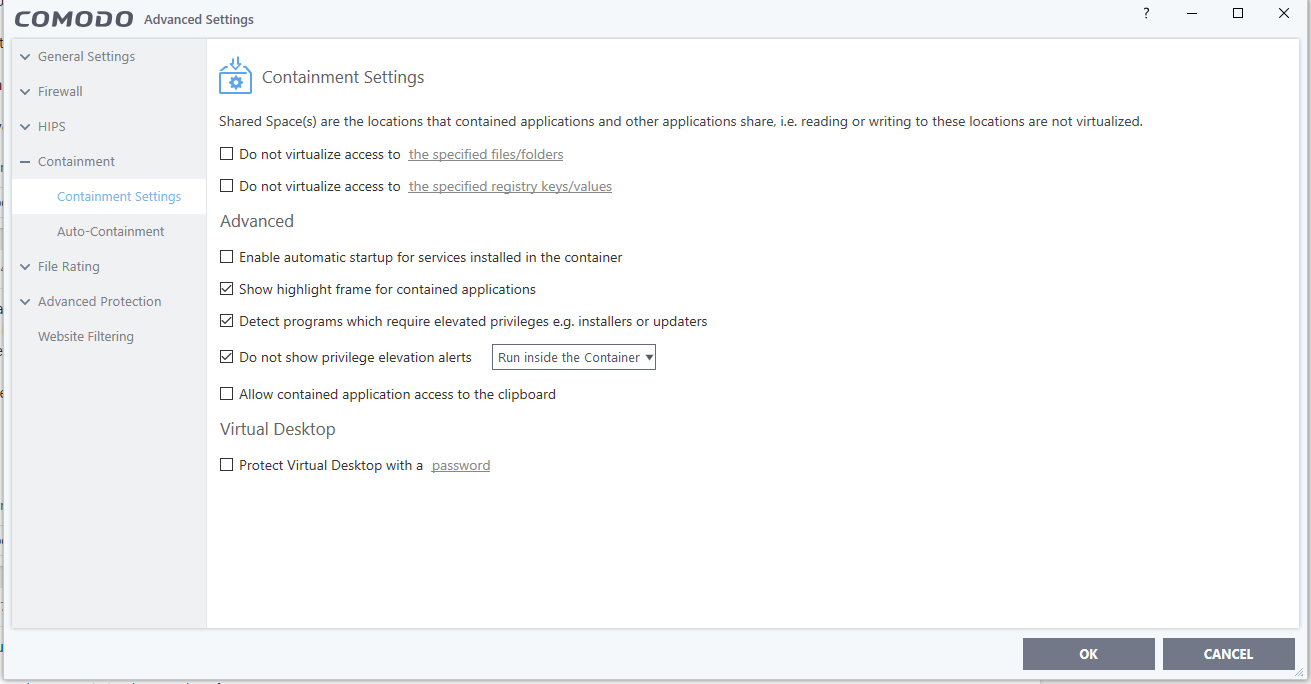
Task: Click the COMODO logo in title bar
Action: pos(74,19)
